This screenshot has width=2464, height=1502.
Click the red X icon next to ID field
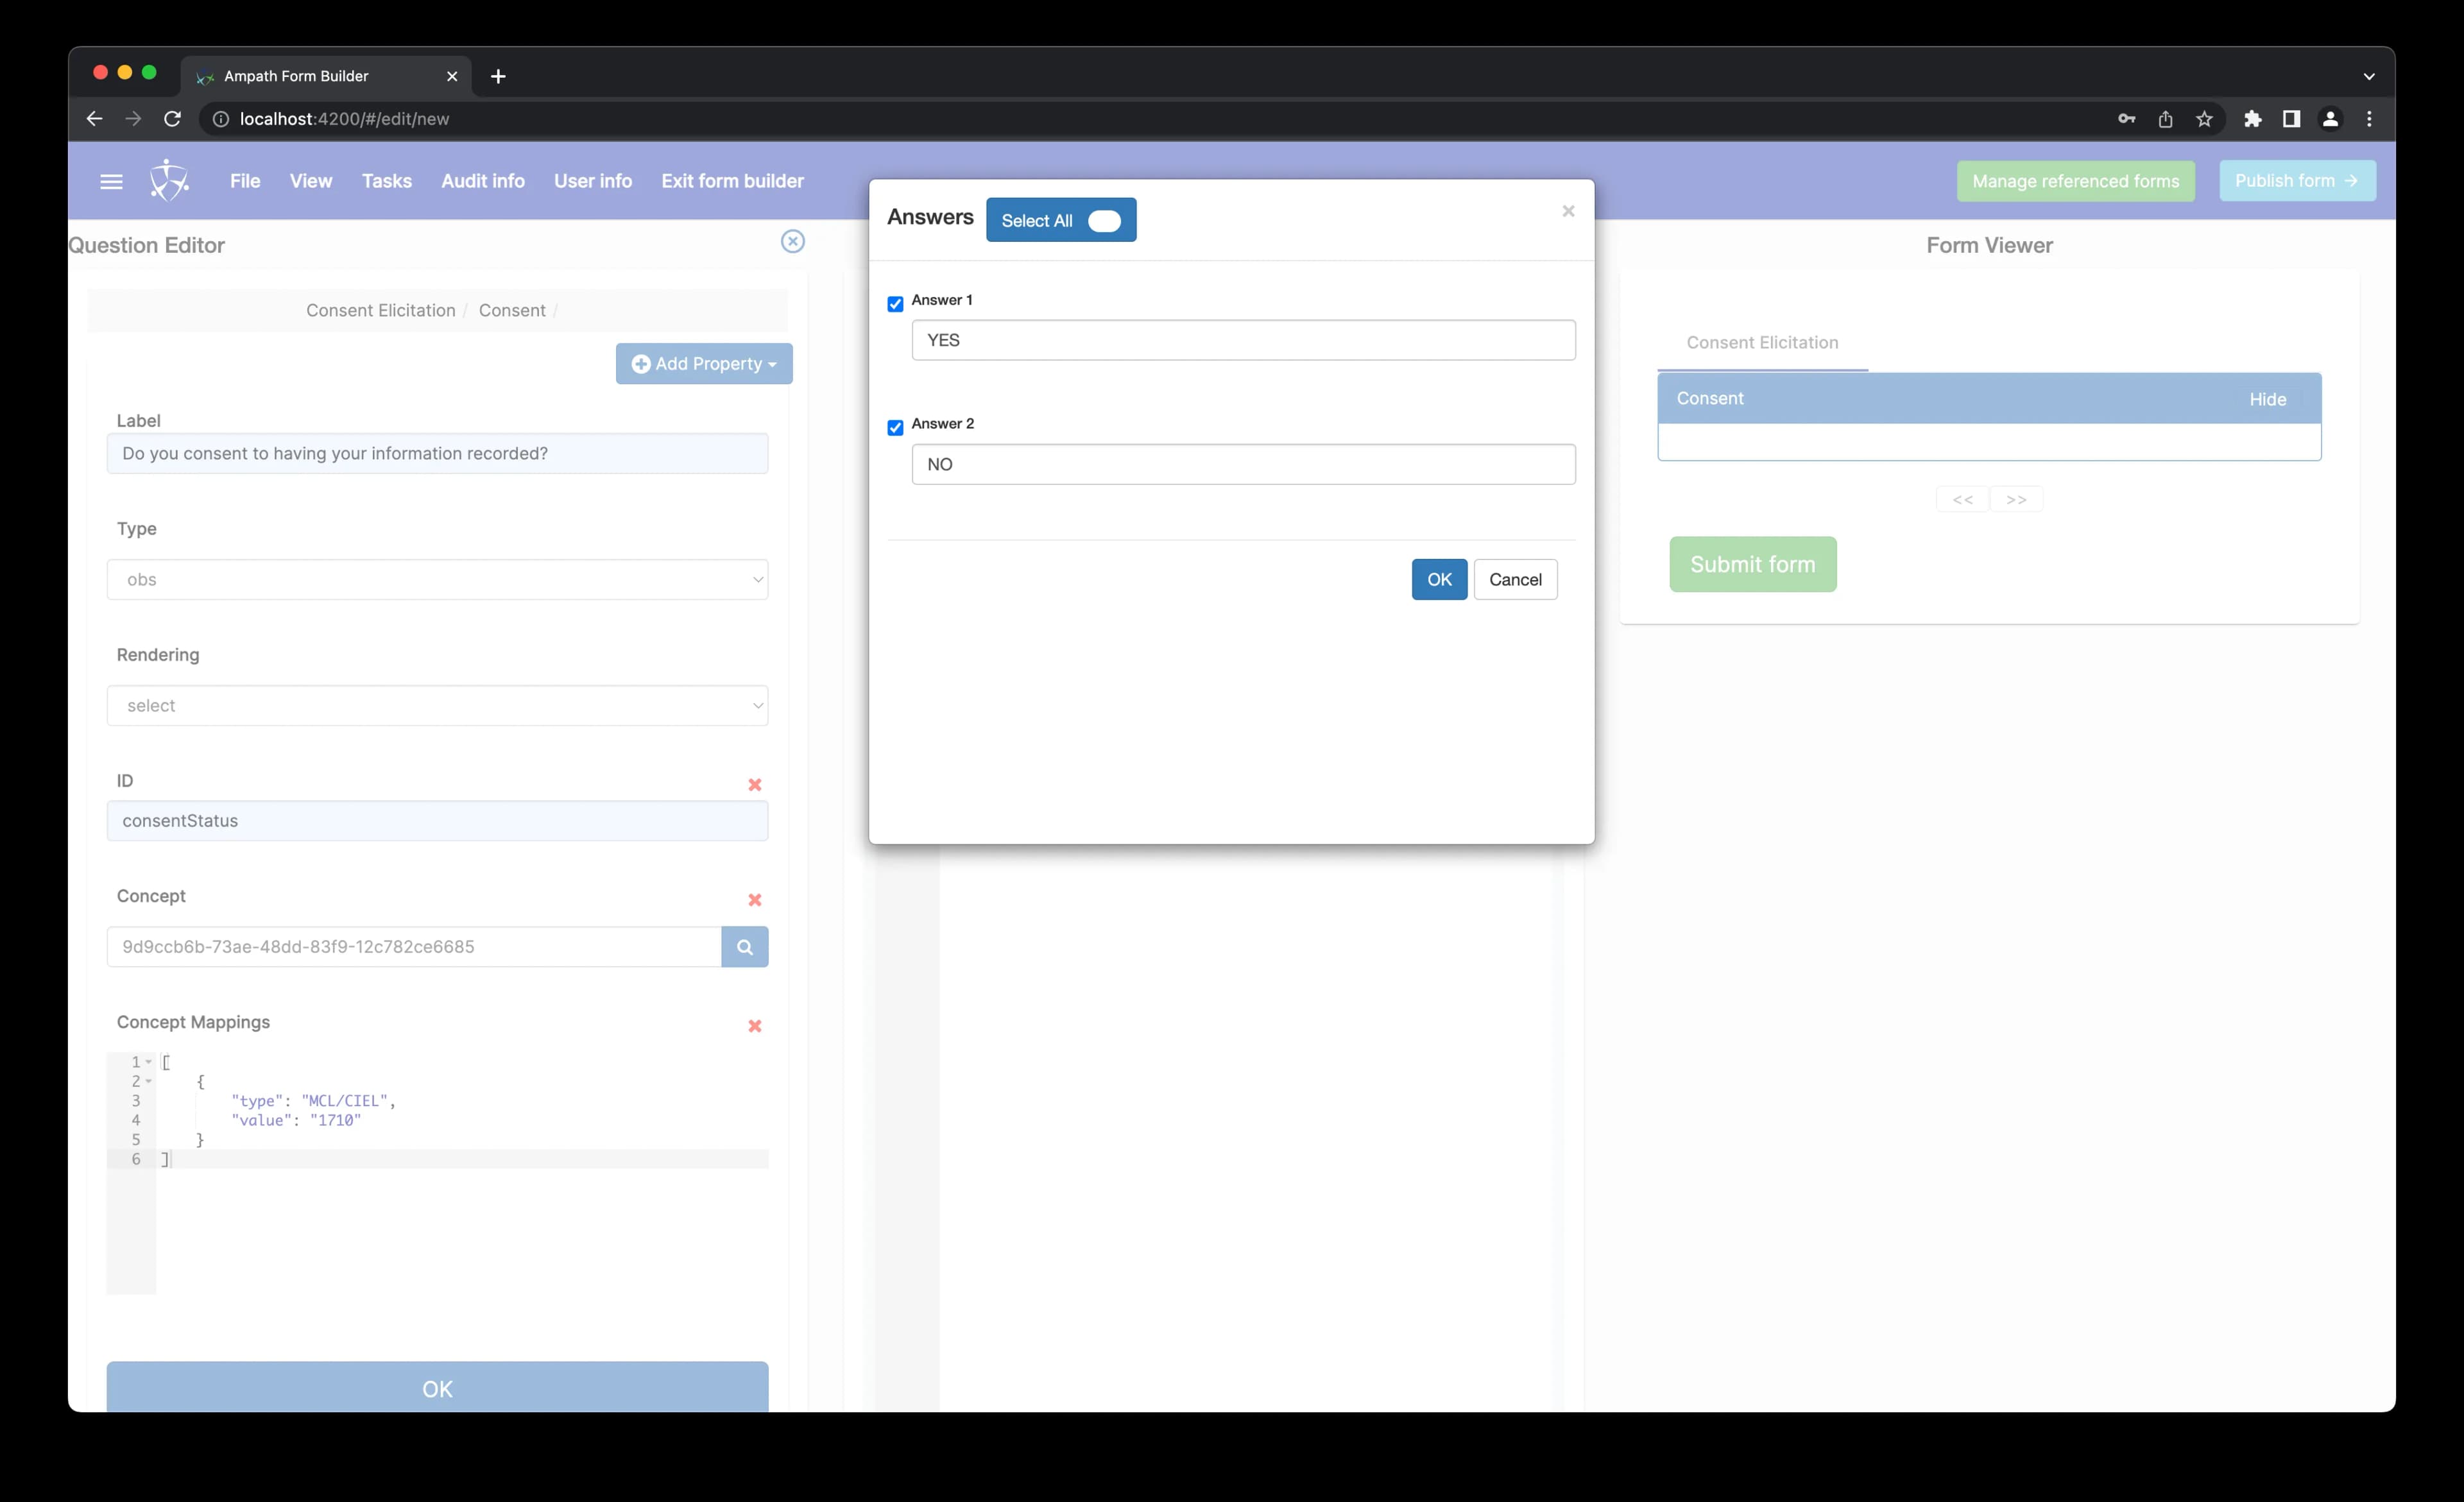(x=753, y=783)
